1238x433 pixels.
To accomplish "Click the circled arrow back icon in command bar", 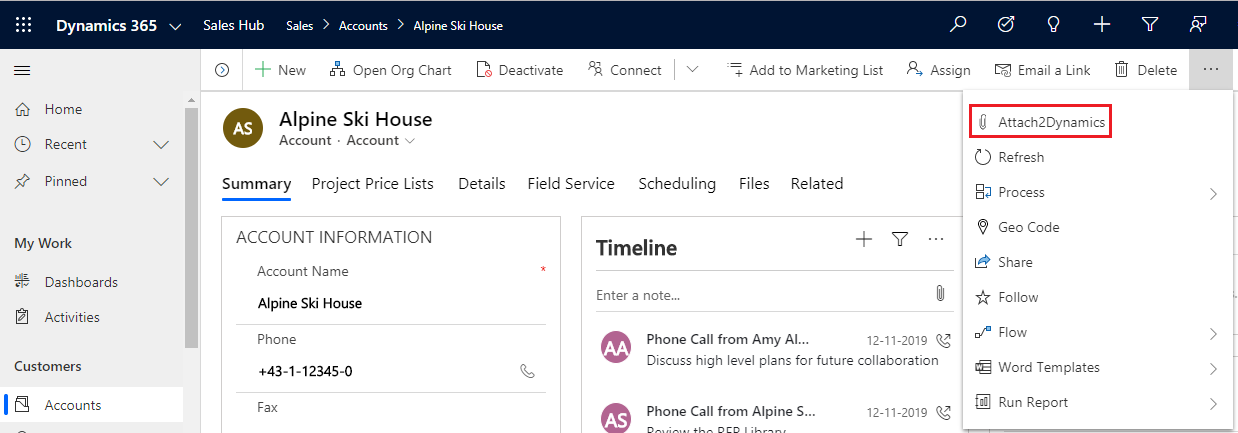I will point(222,70).
